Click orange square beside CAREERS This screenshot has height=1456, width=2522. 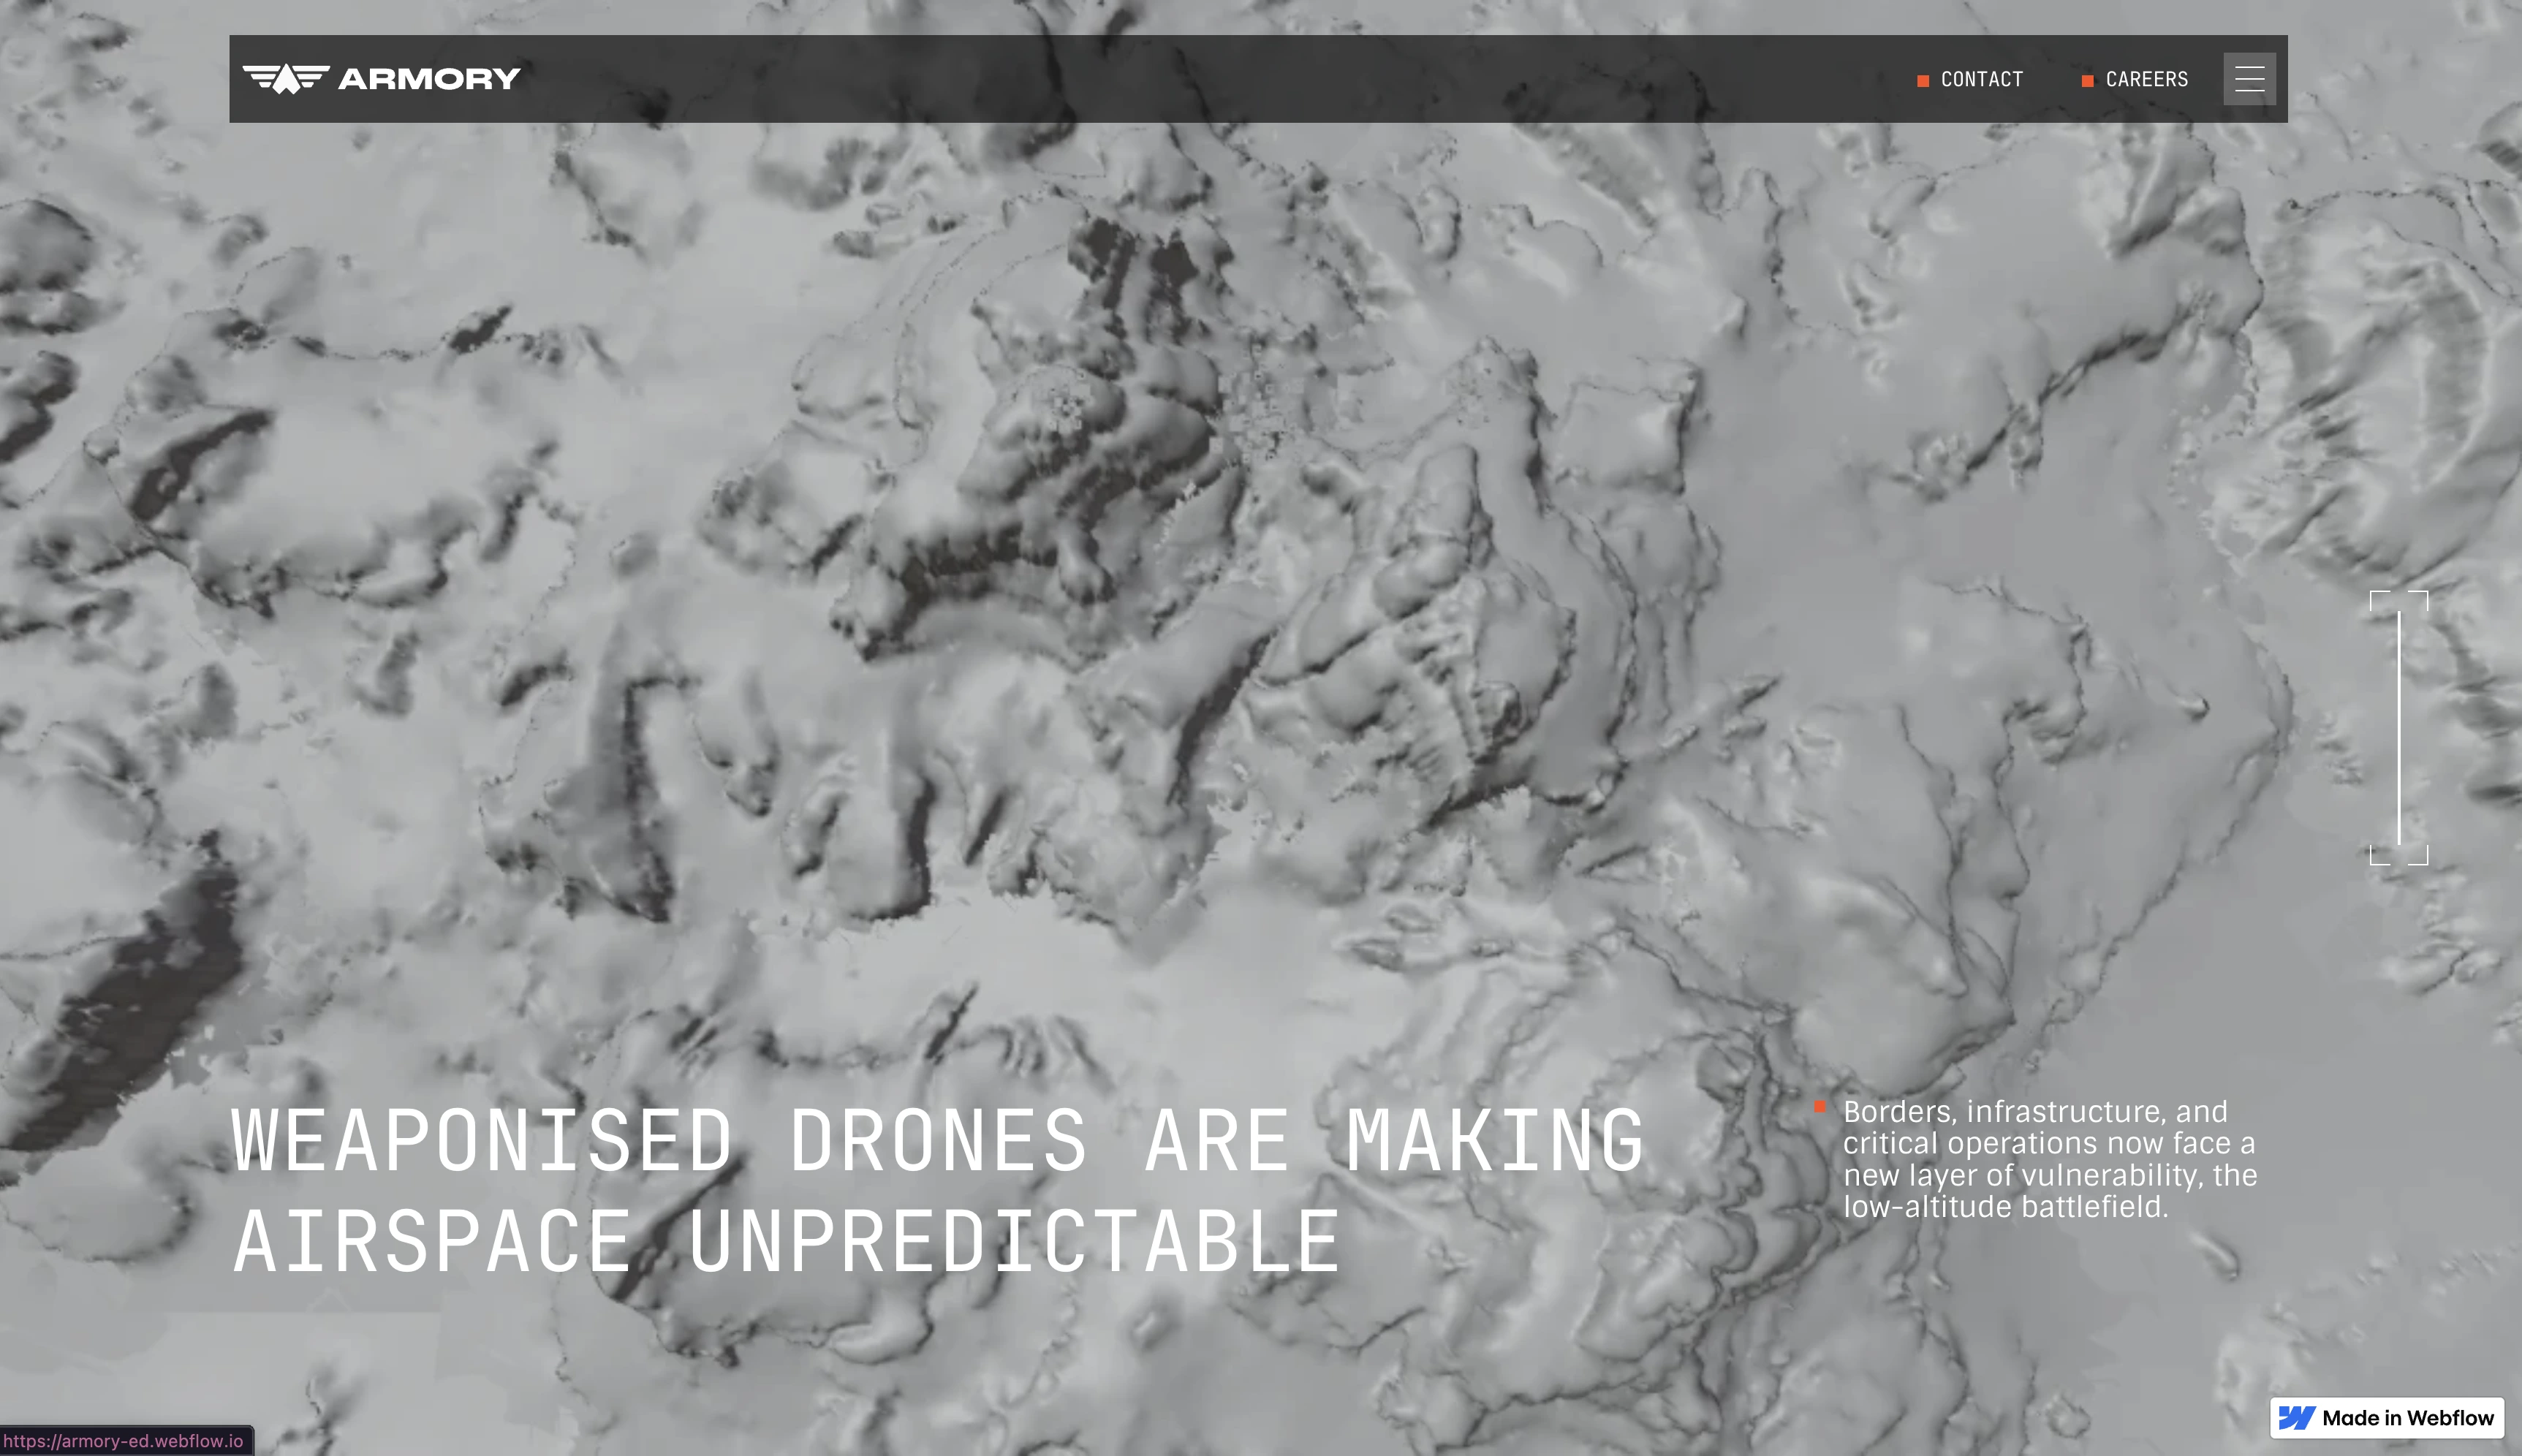(x=2087, y=81)
